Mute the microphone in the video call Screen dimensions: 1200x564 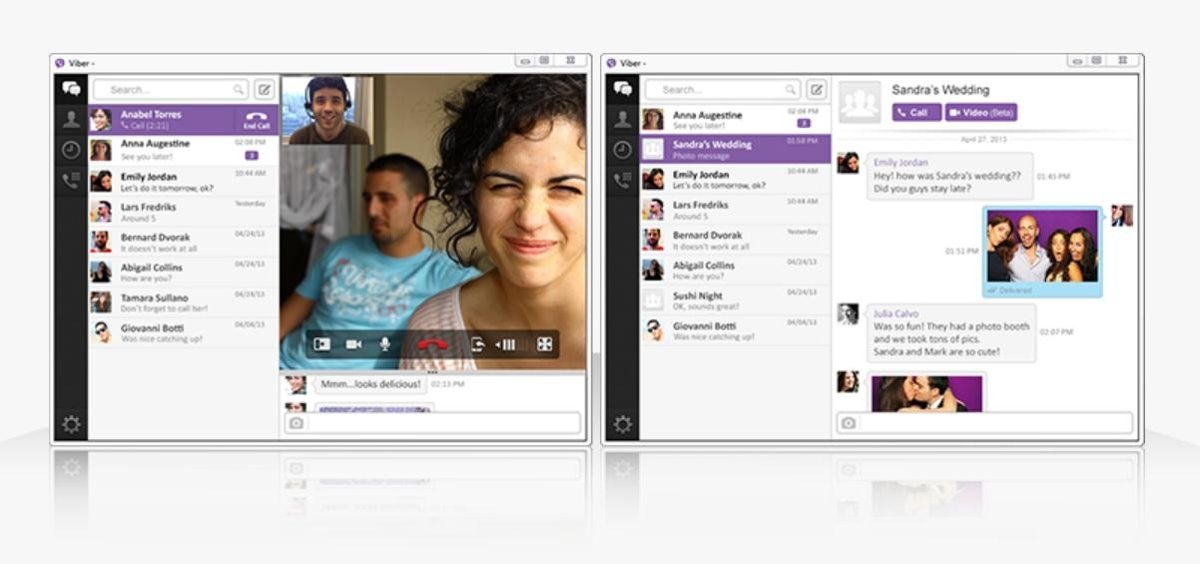coord(384,344)
